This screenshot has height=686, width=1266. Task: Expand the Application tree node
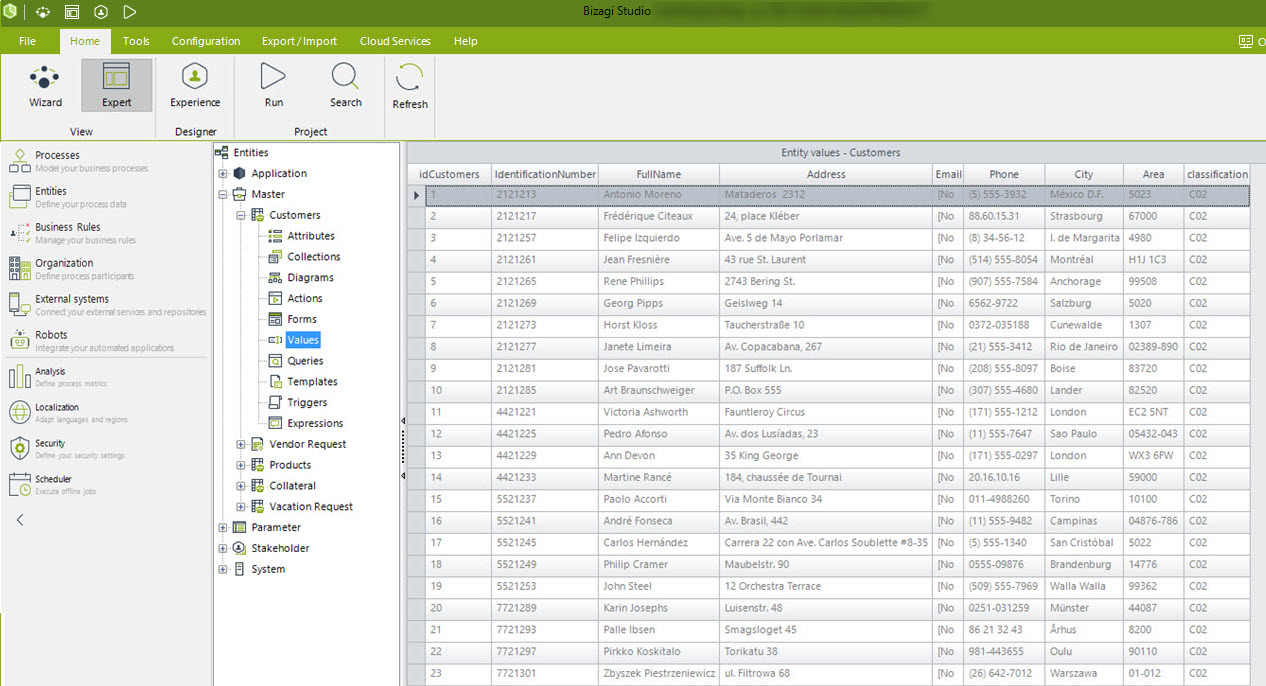click(223, 174)
